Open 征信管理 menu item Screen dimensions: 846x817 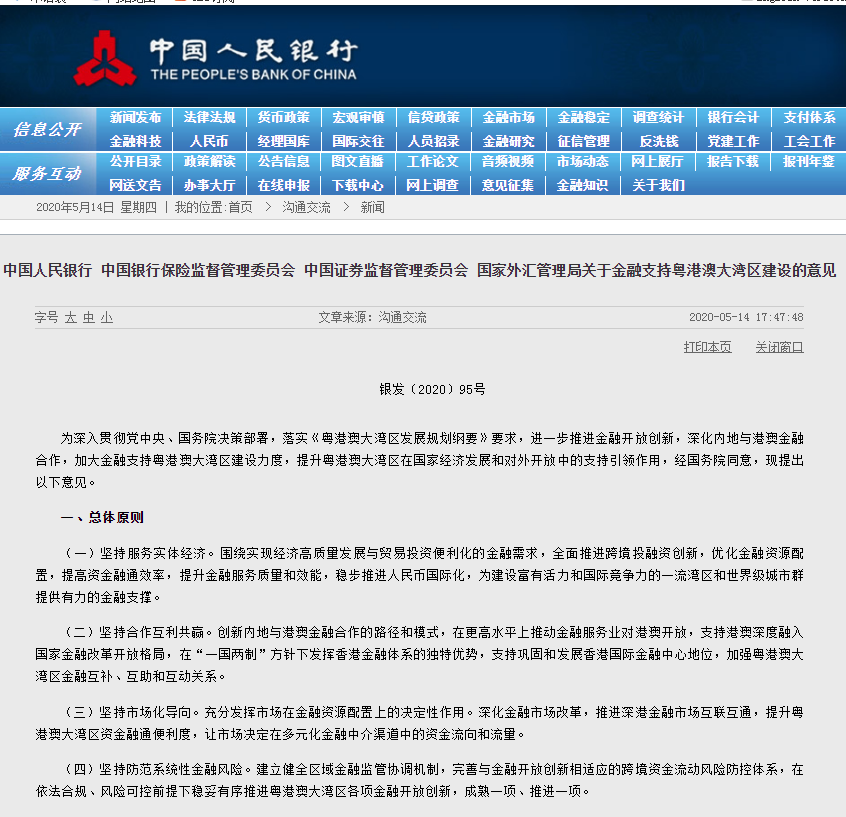click(583, 141)
